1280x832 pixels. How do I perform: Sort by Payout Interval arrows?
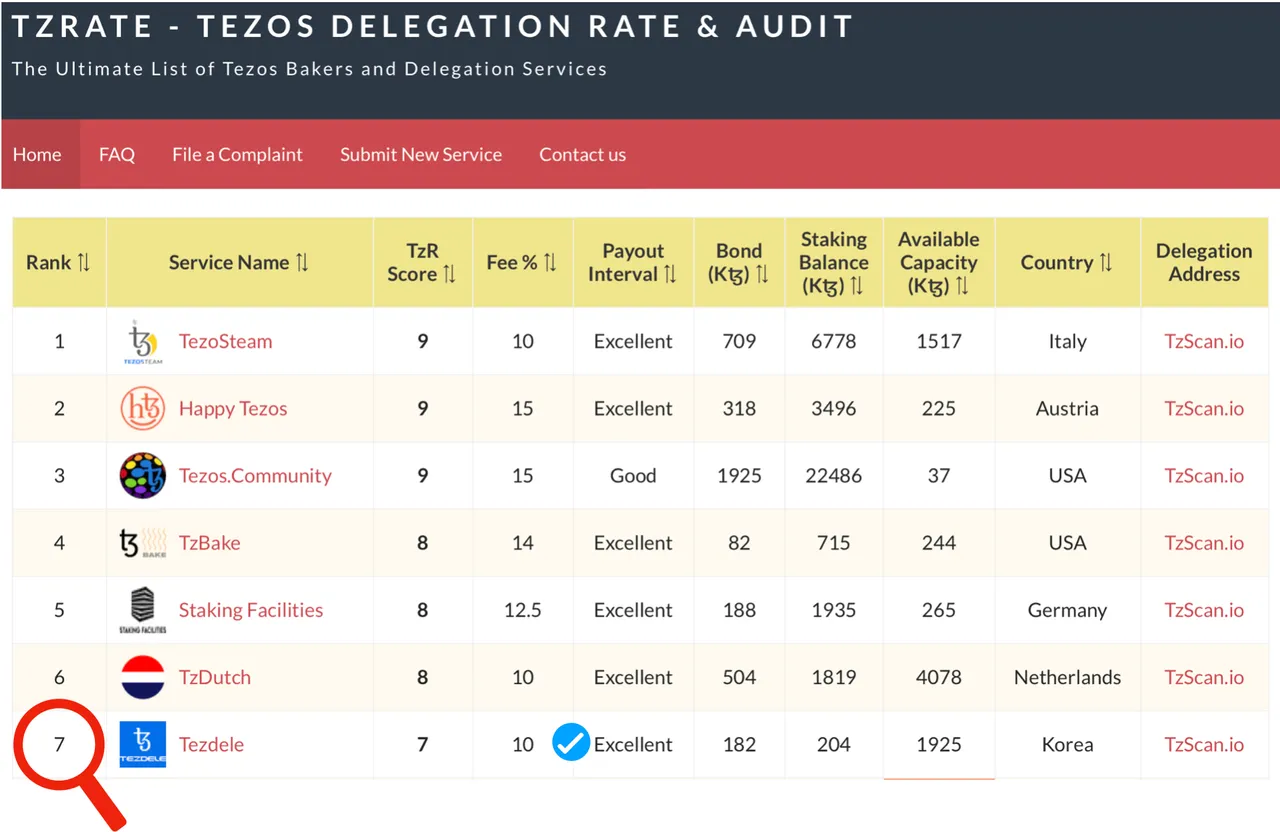point(670,274)
